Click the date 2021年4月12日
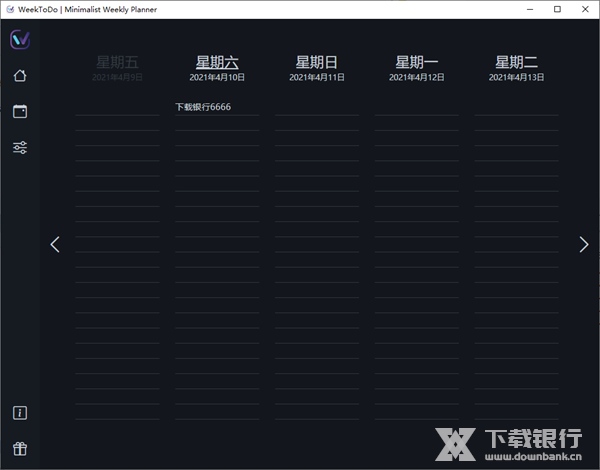Viewport: 600px width, 470px height. coord(417,77)
